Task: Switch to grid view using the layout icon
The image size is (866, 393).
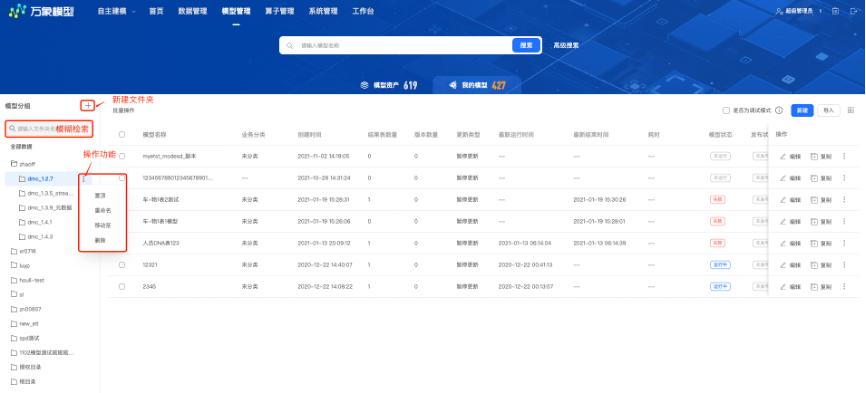Action: click(x=851, y=110)
